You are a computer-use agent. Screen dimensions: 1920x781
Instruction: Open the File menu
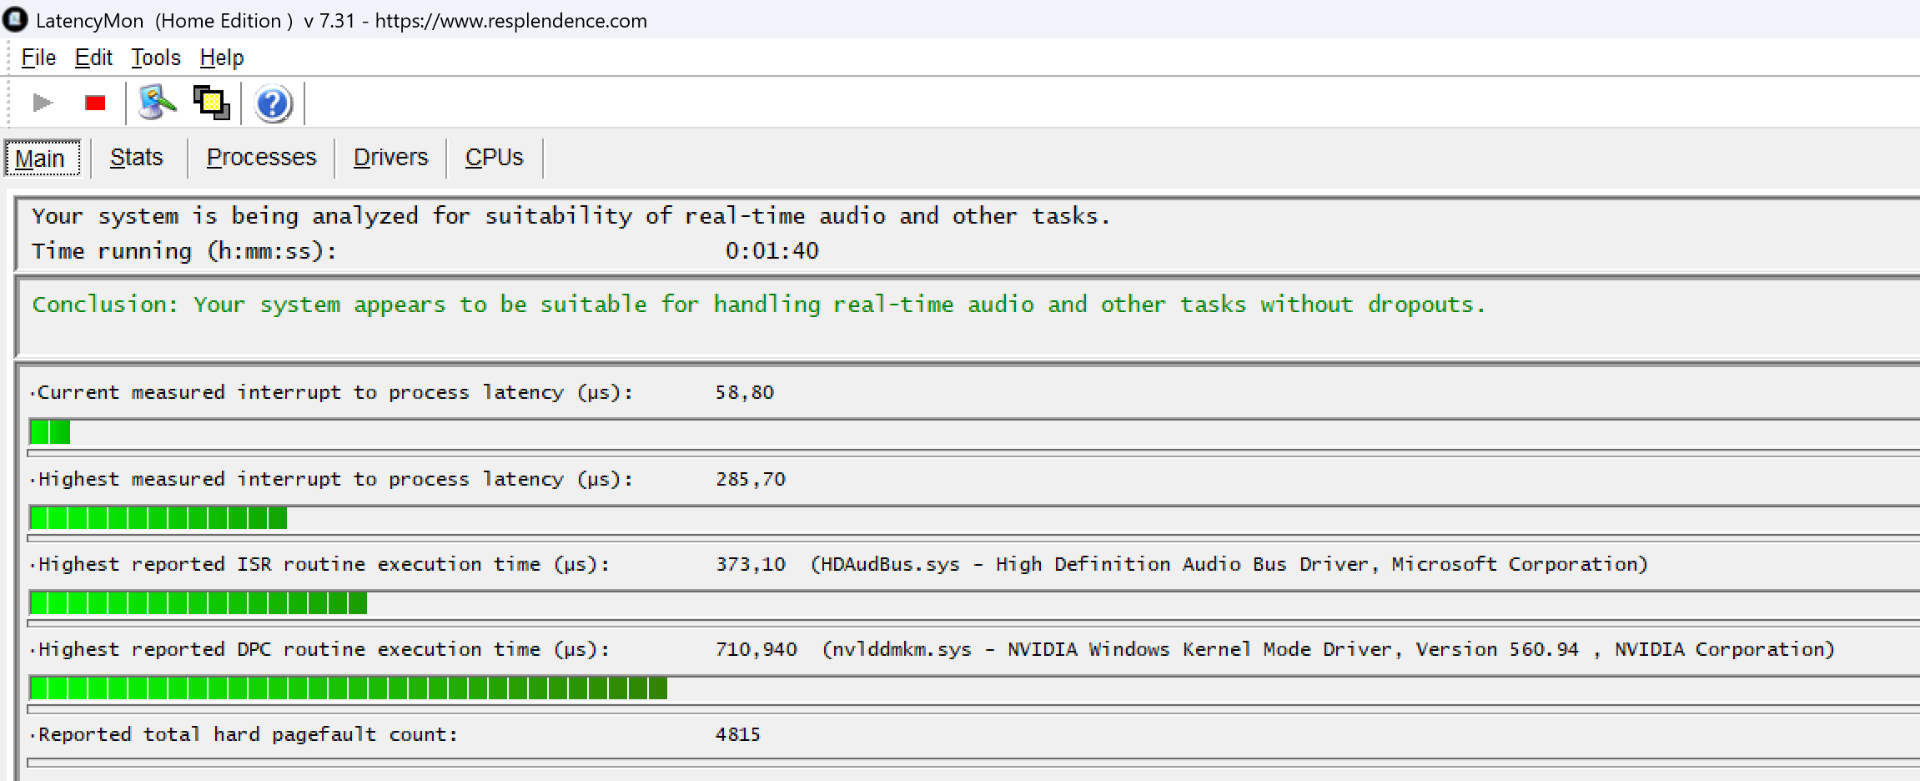coord(38,58)
